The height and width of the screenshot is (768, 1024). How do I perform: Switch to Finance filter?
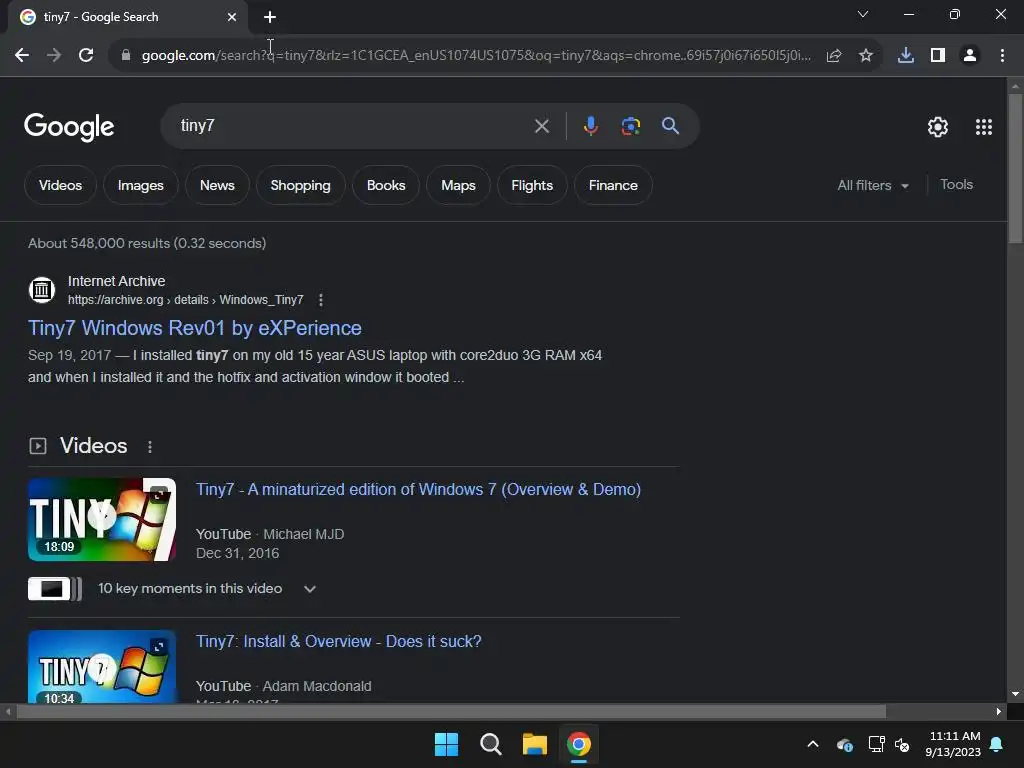(613, 185)
